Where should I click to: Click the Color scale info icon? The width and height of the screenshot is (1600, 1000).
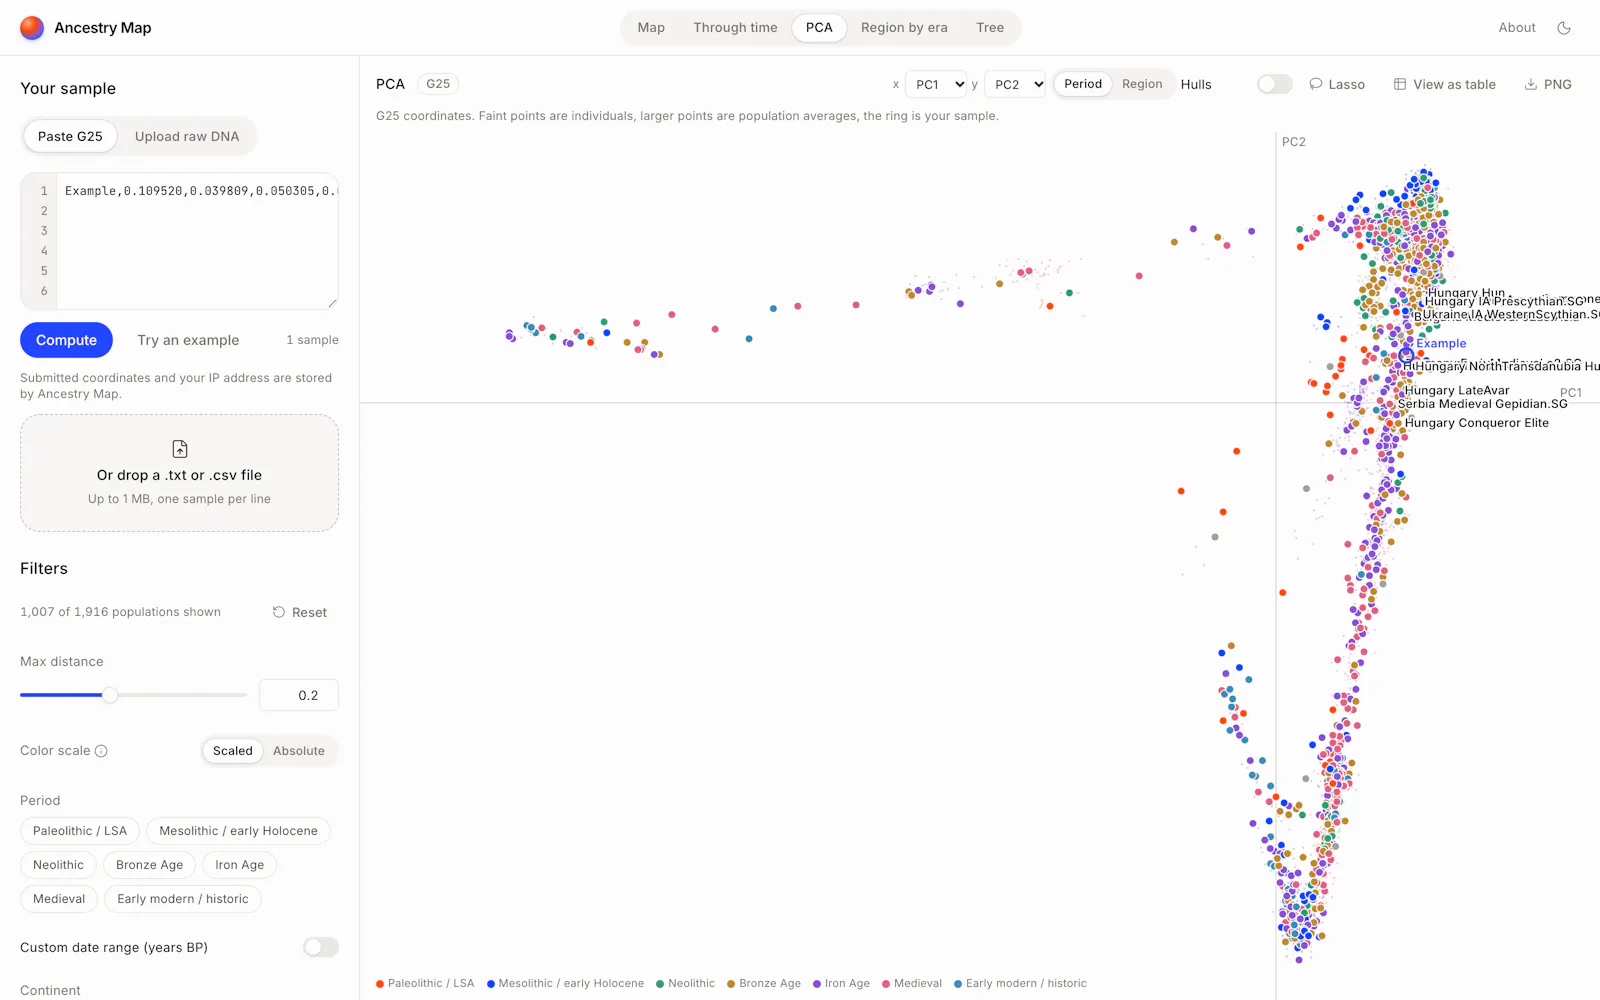coord(101,751)
